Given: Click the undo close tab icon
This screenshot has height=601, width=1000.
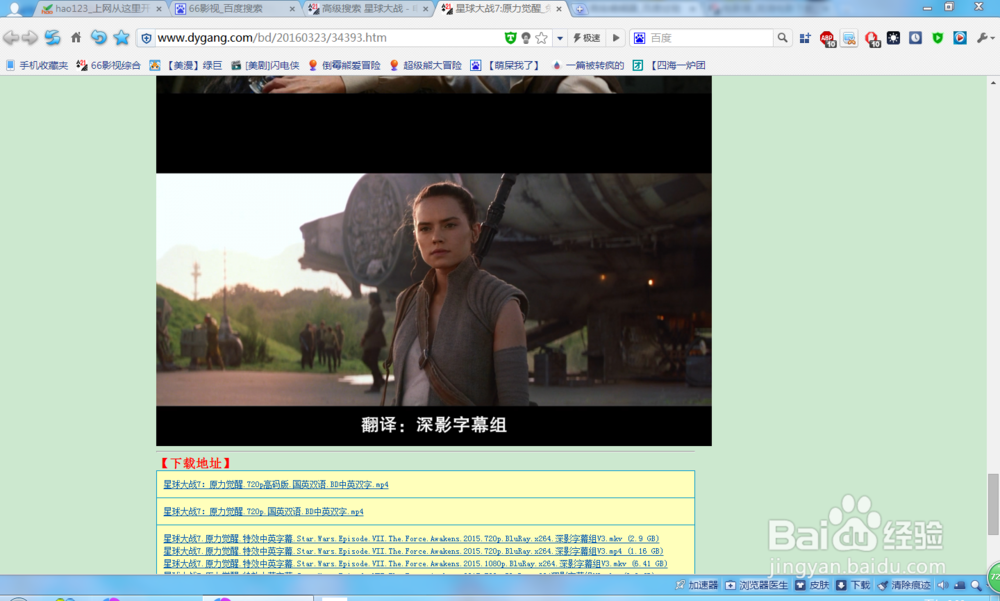Looking at the screenshot, I should (x=98, y=38).
